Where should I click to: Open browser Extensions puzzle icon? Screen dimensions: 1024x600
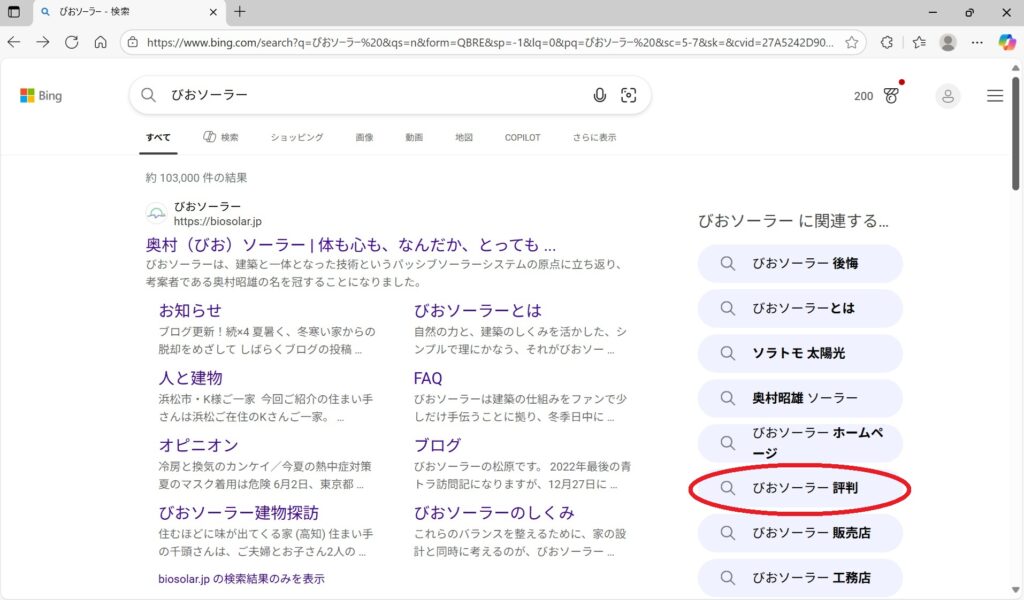pyautogui.click(x=886, y=42)
